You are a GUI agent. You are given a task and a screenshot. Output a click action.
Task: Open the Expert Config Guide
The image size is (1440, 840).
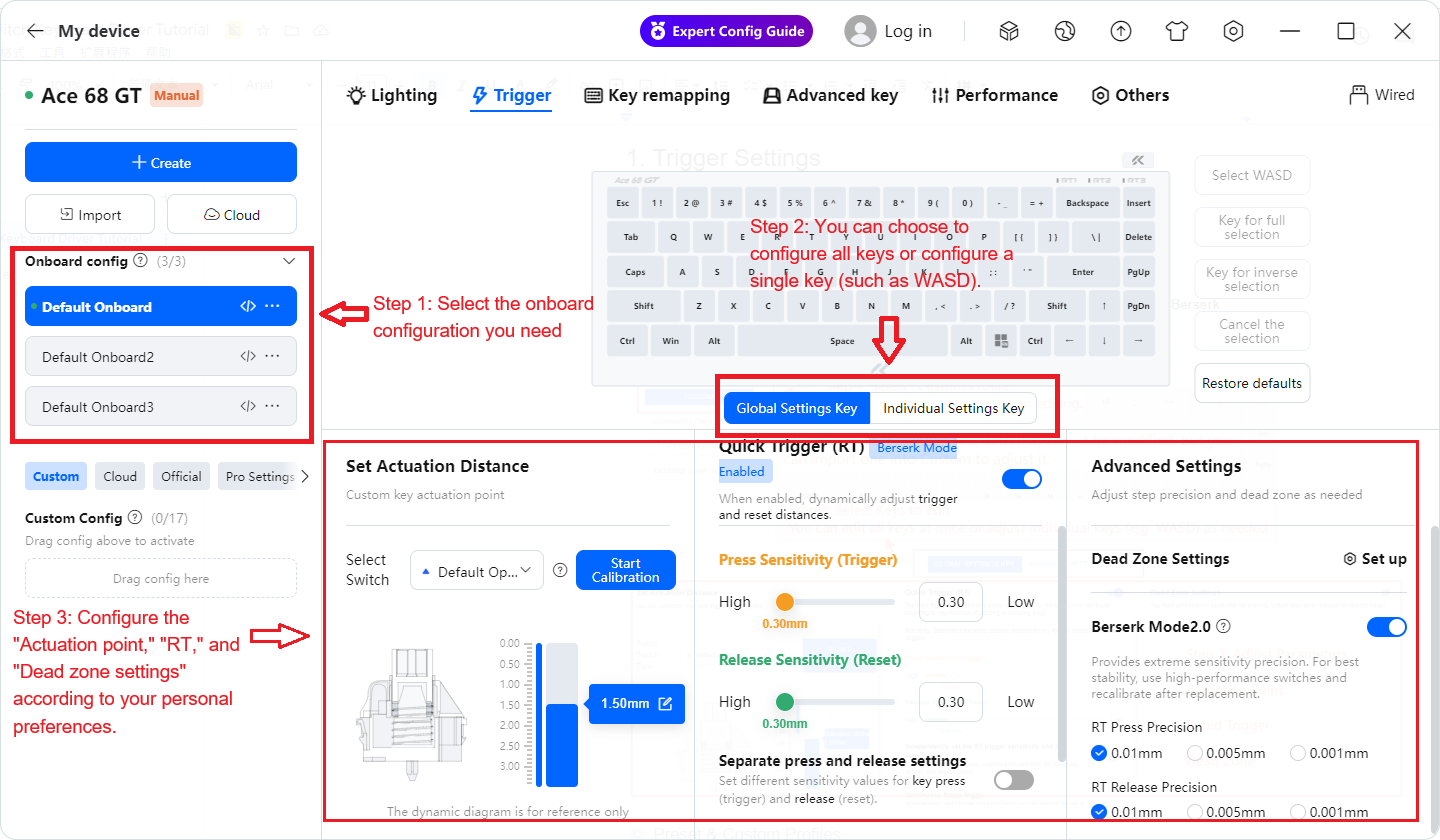pyautogui.click(x=726, y=31)
